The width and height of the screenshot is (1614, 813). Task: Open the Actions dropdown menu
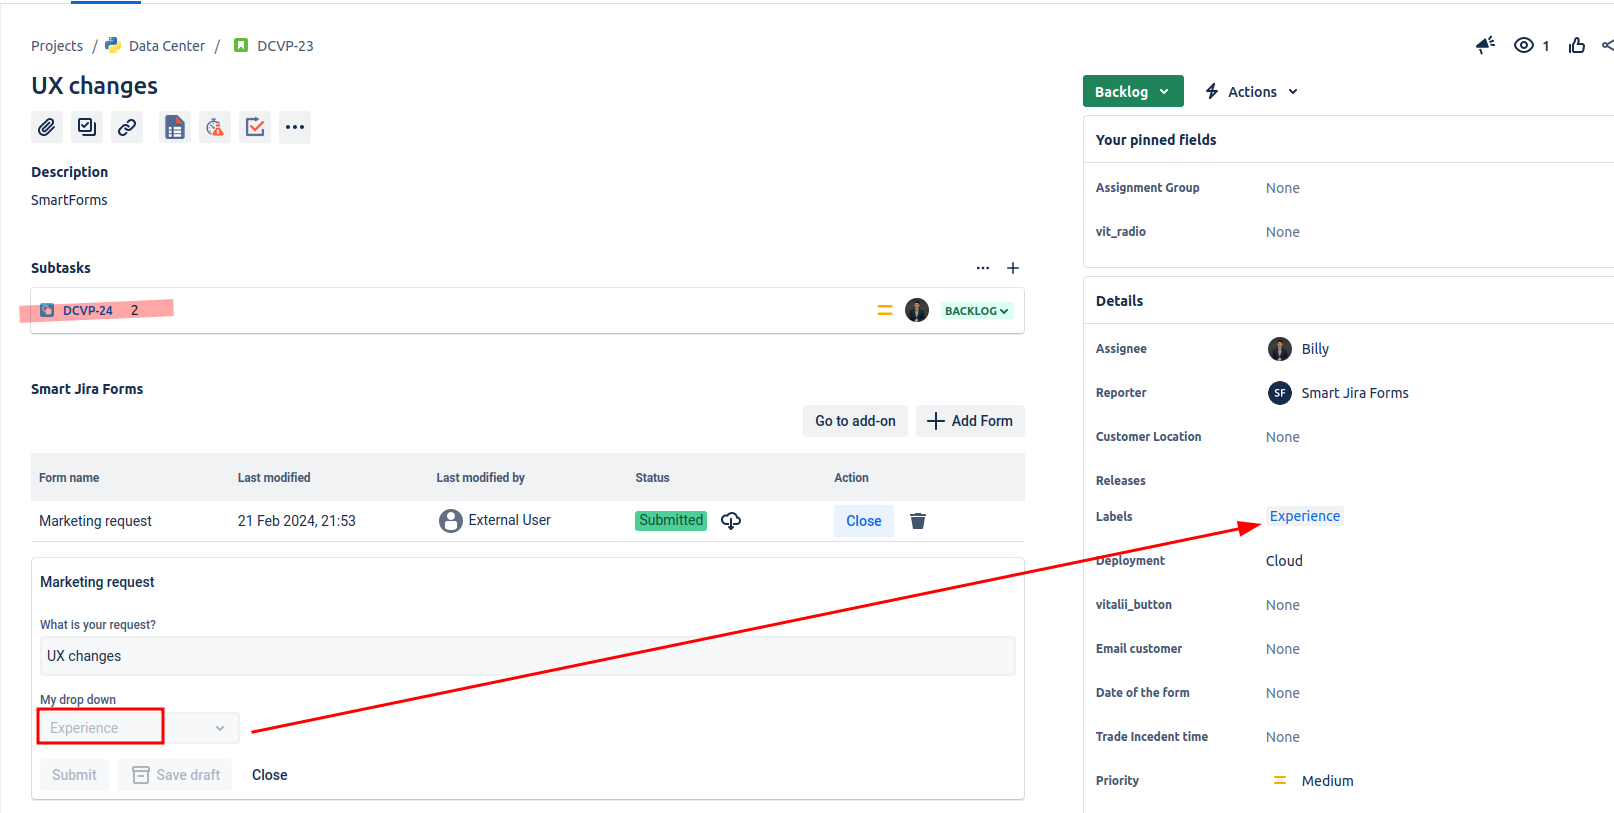click(x=1252, y=91)
